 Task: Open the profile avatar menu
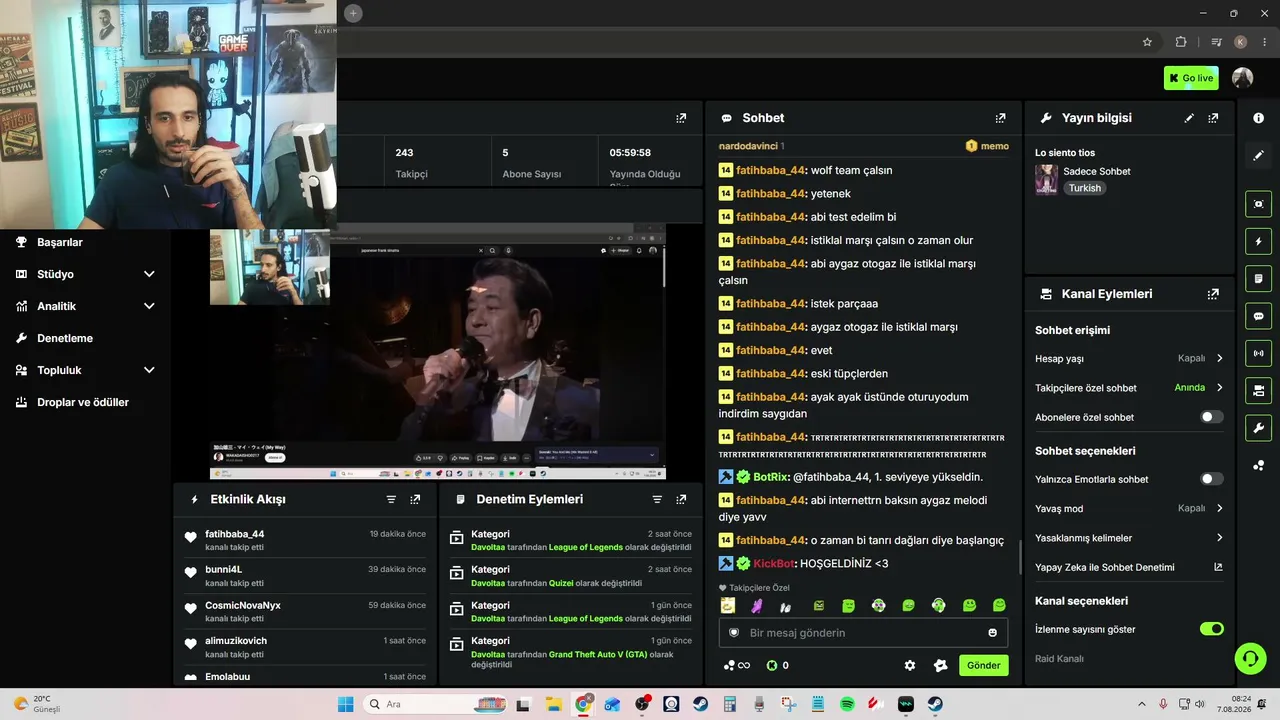coord(1242,78)
